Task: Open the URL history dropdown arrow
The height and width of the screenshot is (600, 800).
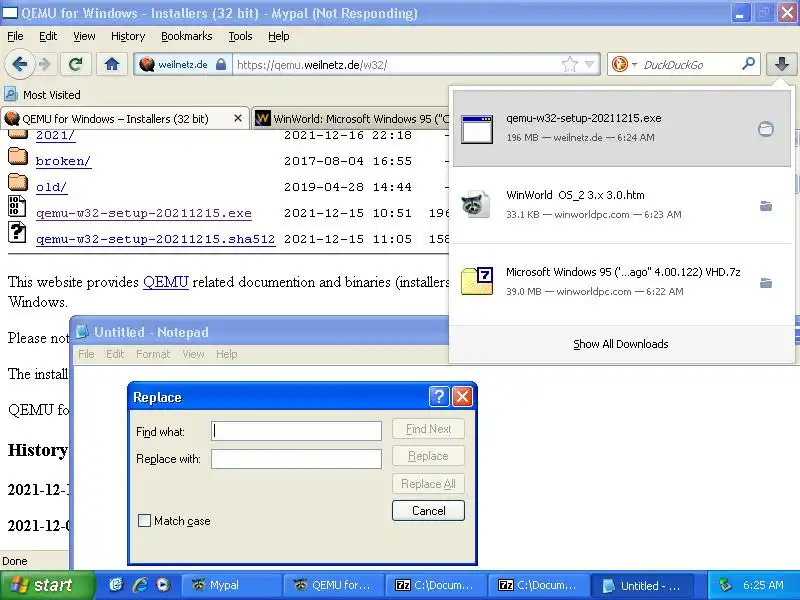Action: 590,64
